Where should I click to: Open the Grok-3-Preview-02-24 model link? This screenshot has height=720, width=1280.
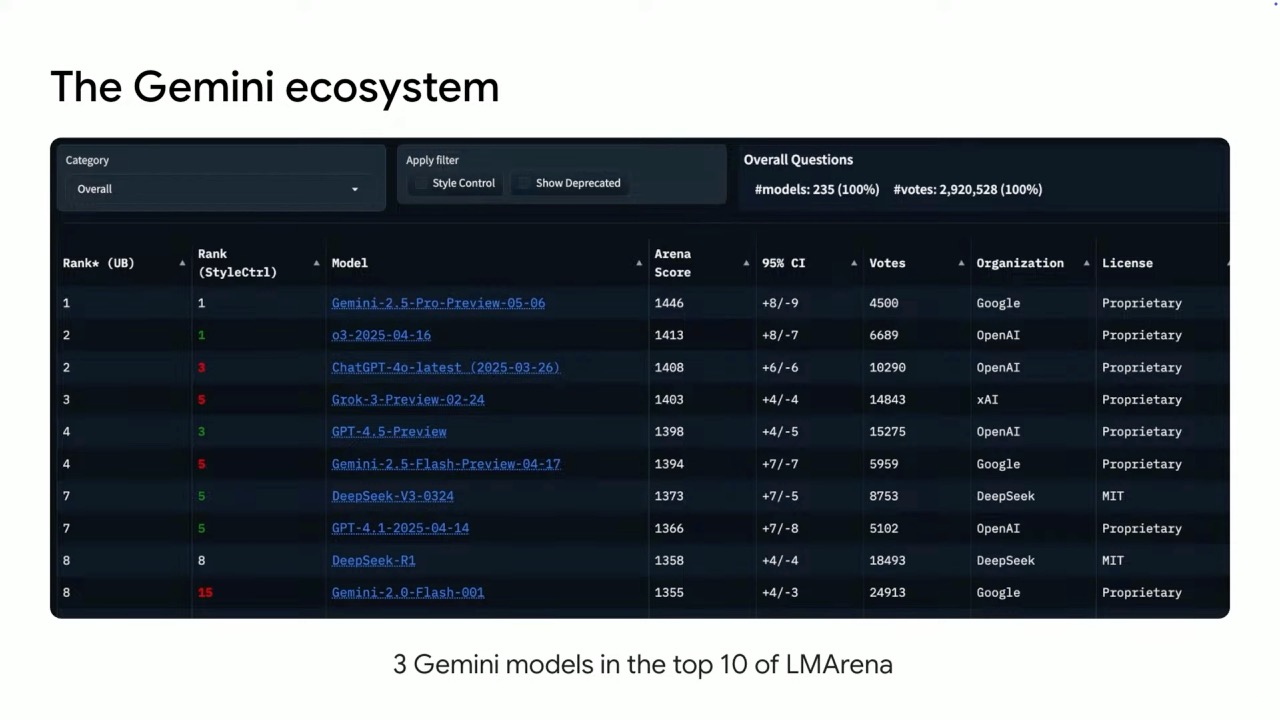(x=408, y=399)
